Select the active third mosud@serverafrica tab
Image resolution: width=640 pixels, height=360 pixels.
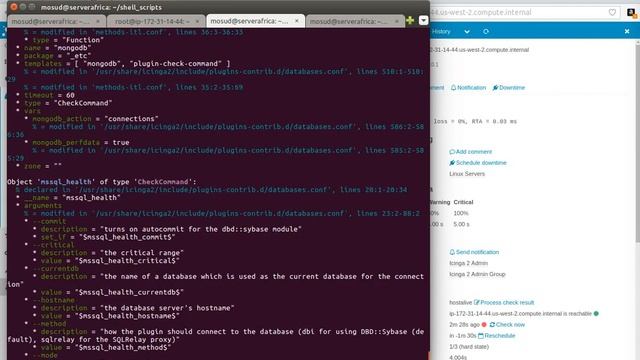255,21
